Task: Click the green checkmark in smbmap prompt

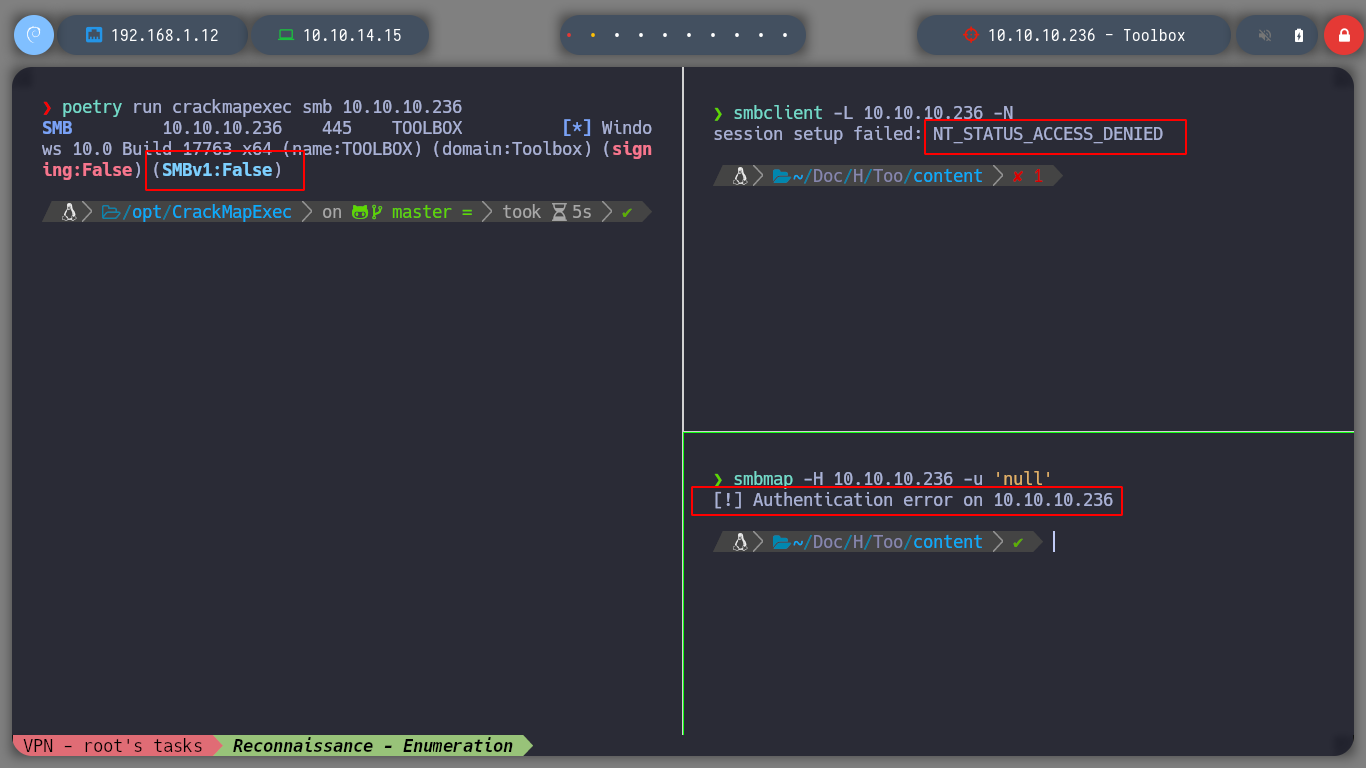Action: [1018, 542]
